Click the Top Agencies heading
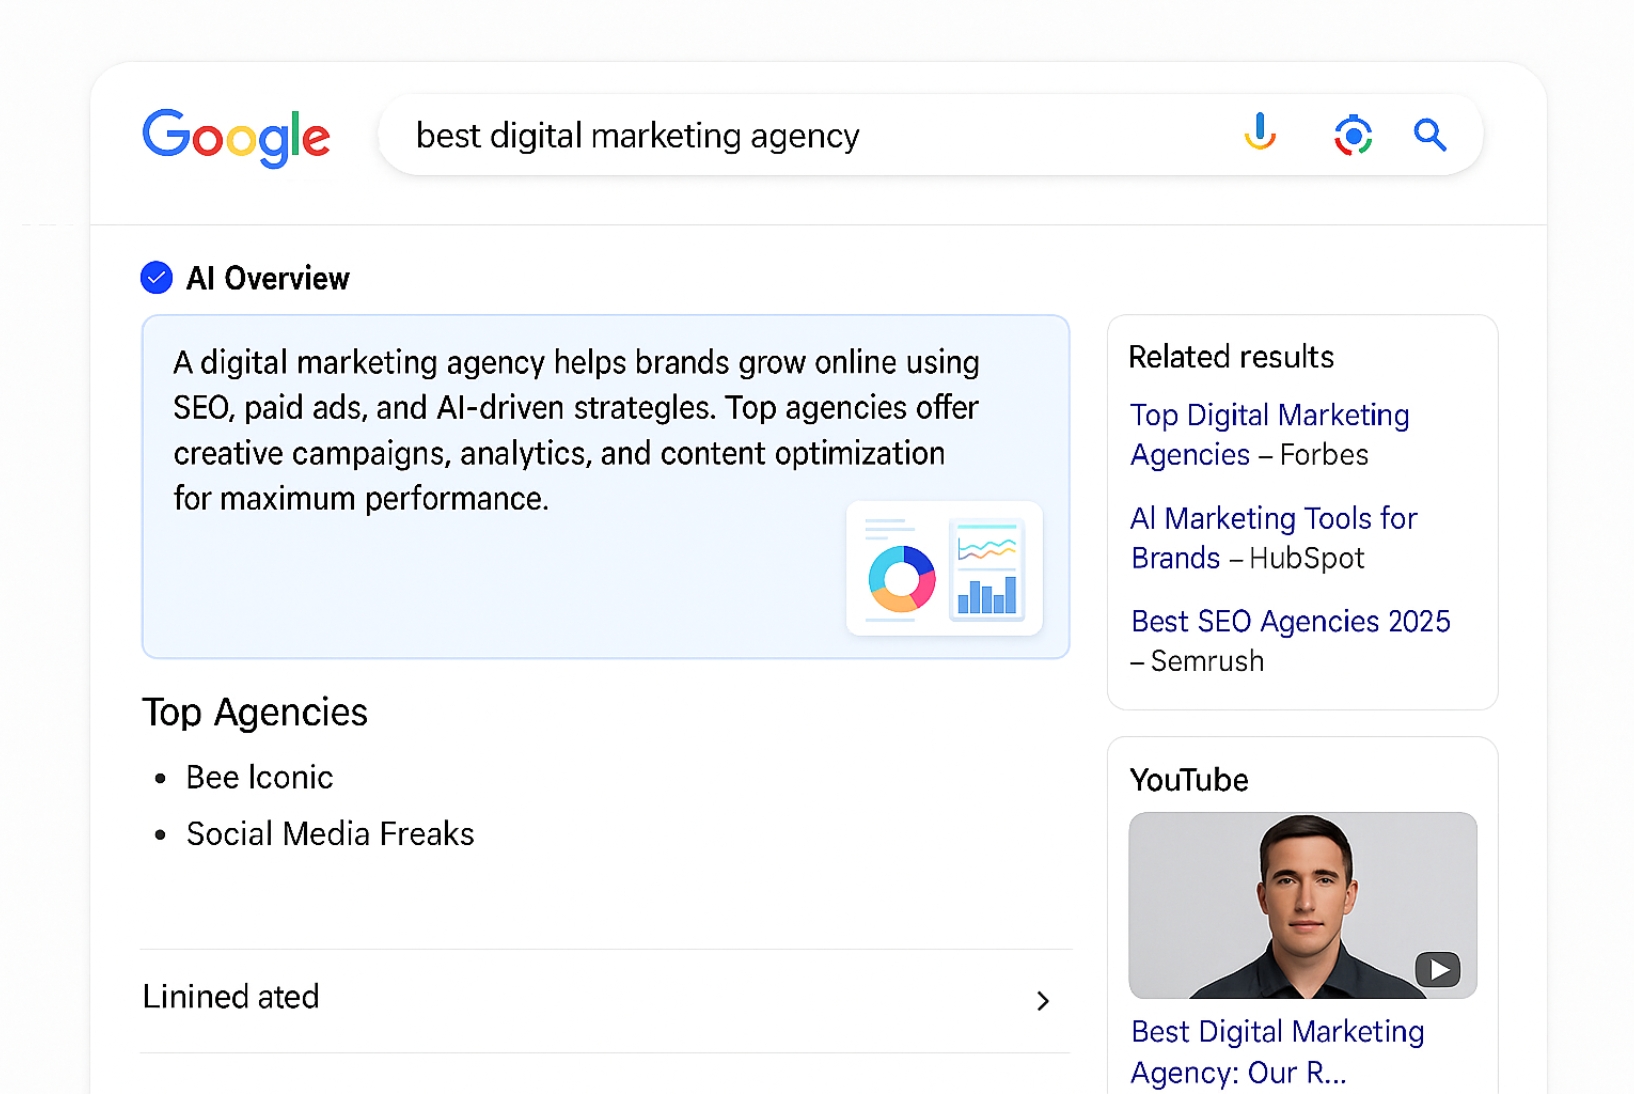 tap(255, 712)
